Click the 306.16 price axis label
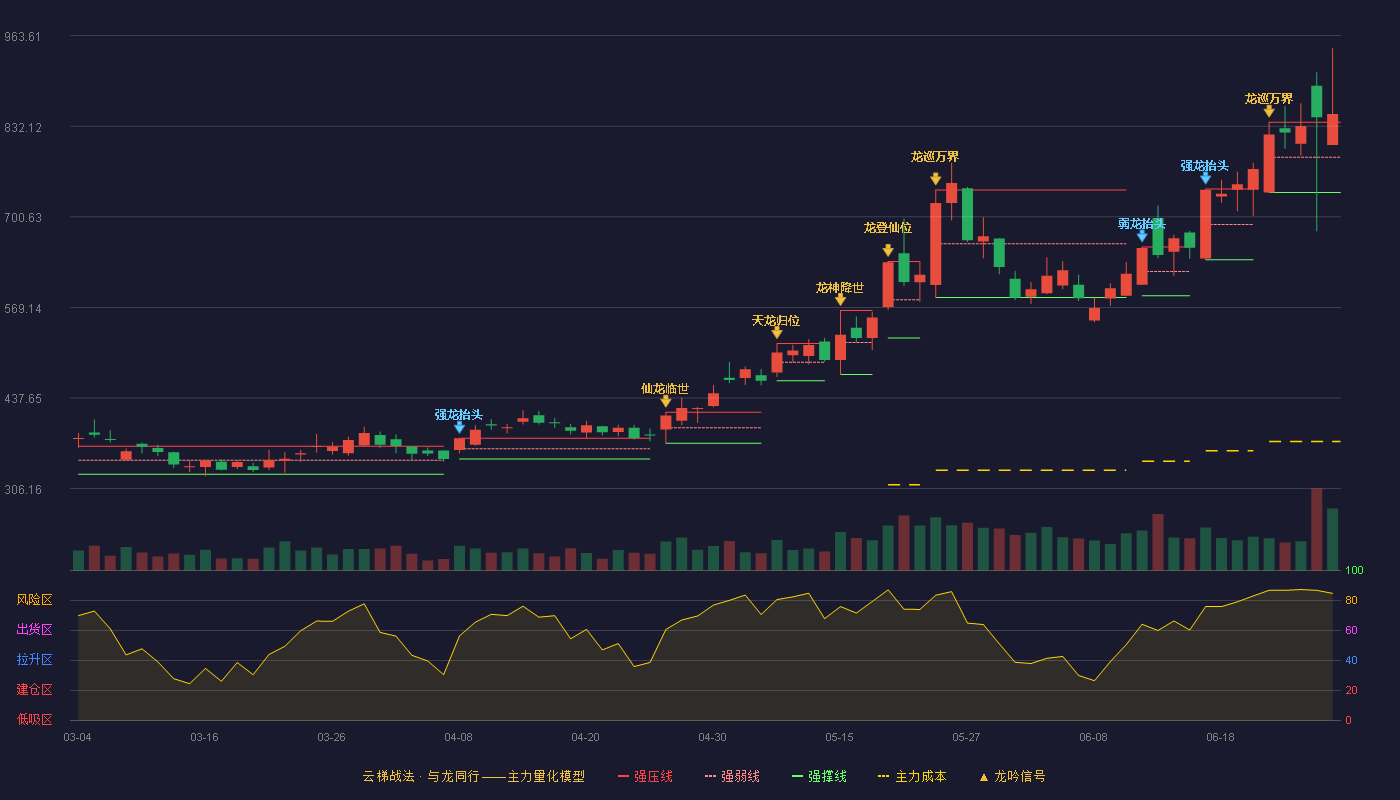Screen dimensions: 1400x800 pos(22,489)
